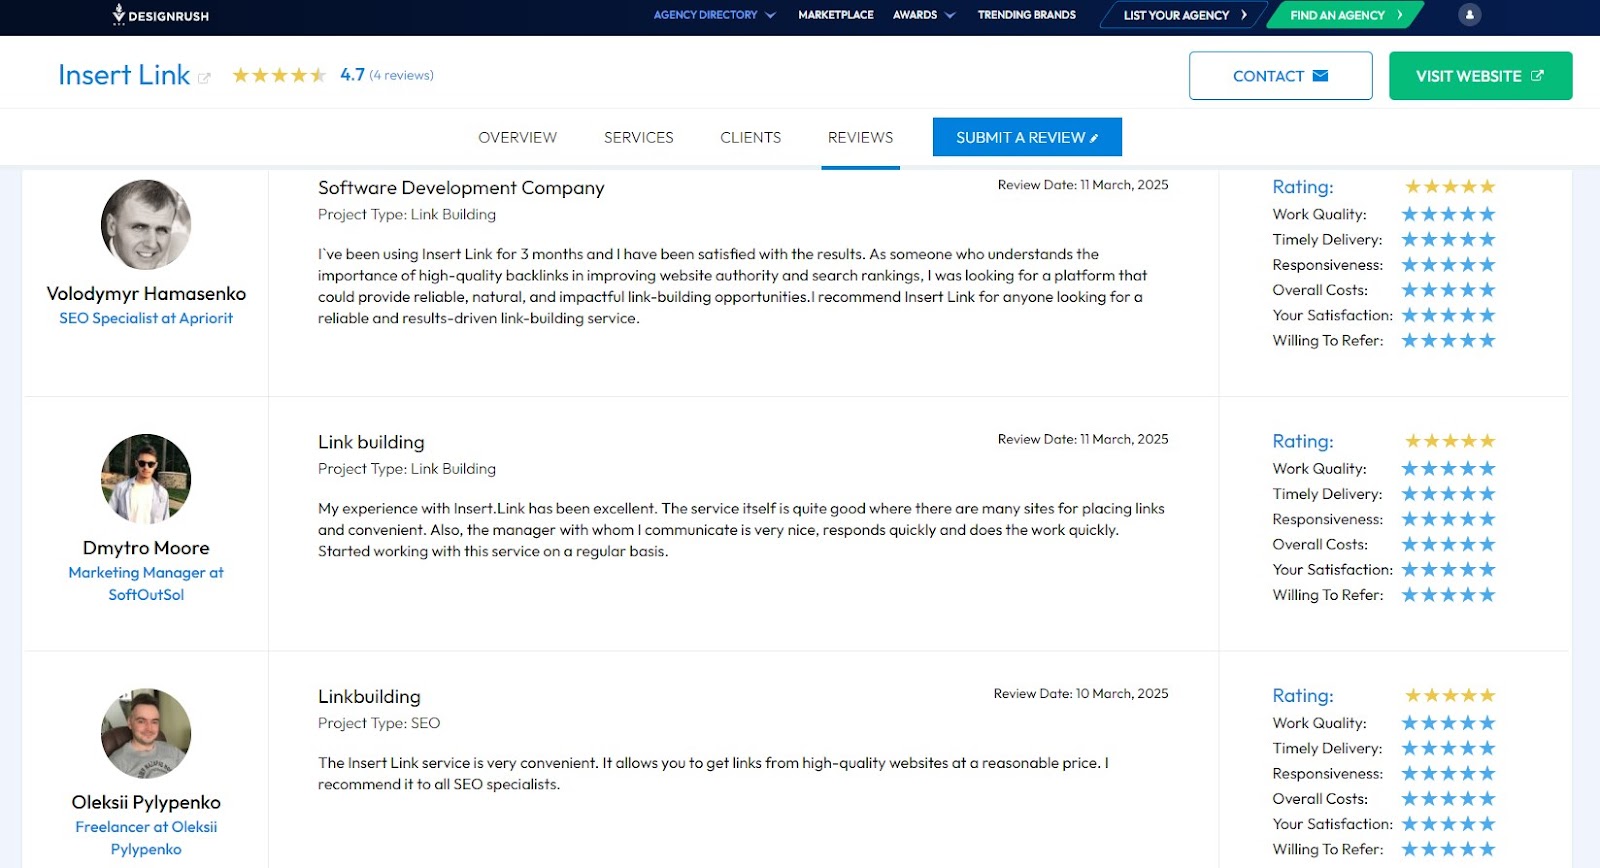
Task: Click the 'Link building' review title
Action: click(371, 442)
